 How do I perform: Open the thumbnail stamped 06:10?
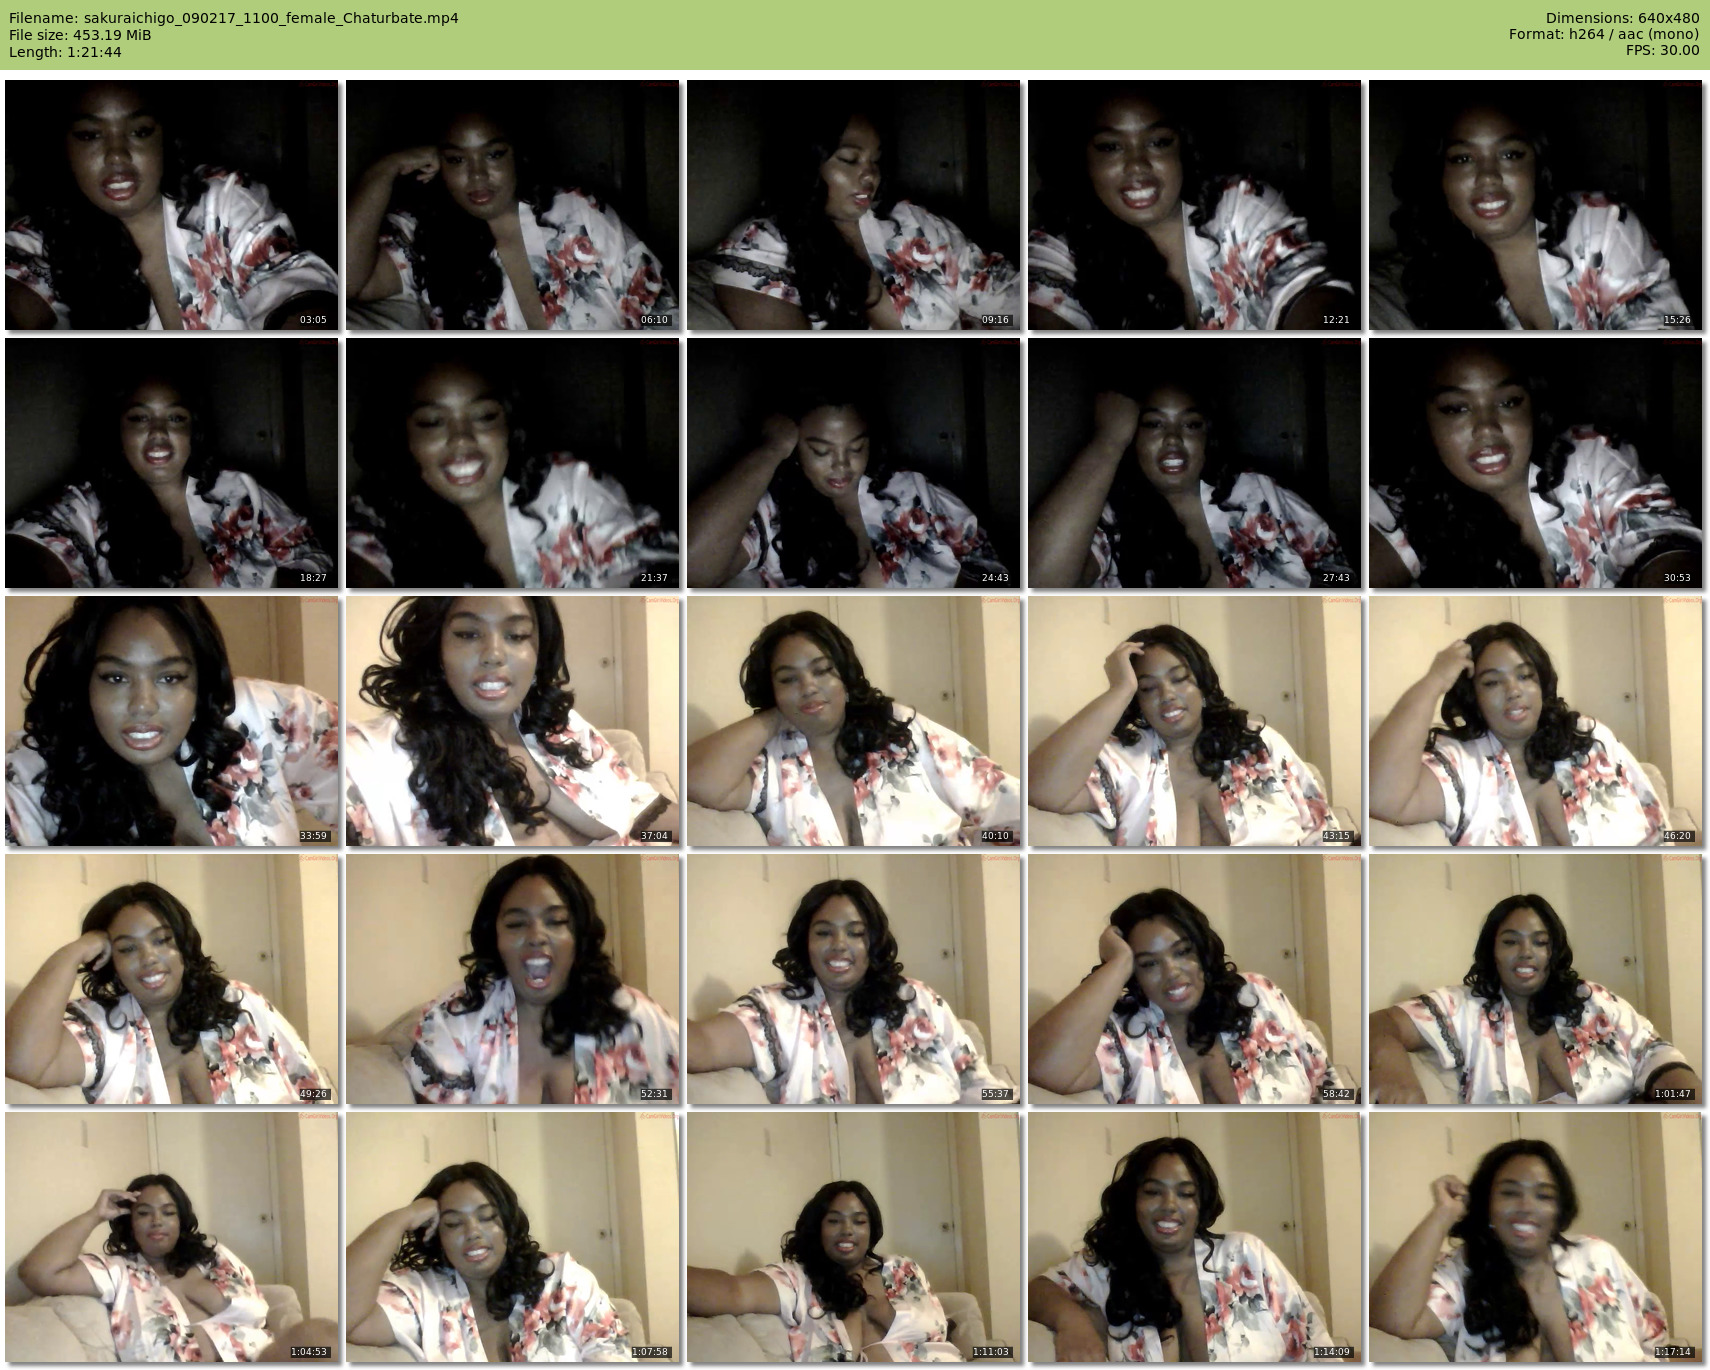513,205
